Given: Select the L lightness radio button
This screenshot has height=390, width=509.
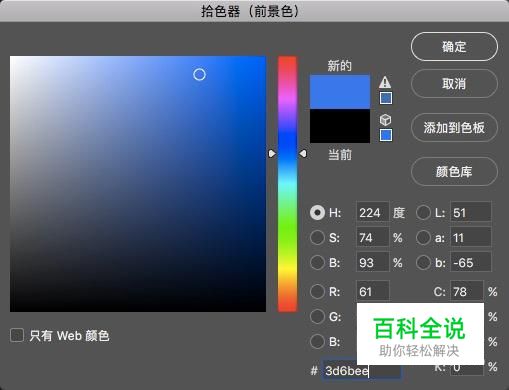Looking at the screenshot, I should 423,213.
